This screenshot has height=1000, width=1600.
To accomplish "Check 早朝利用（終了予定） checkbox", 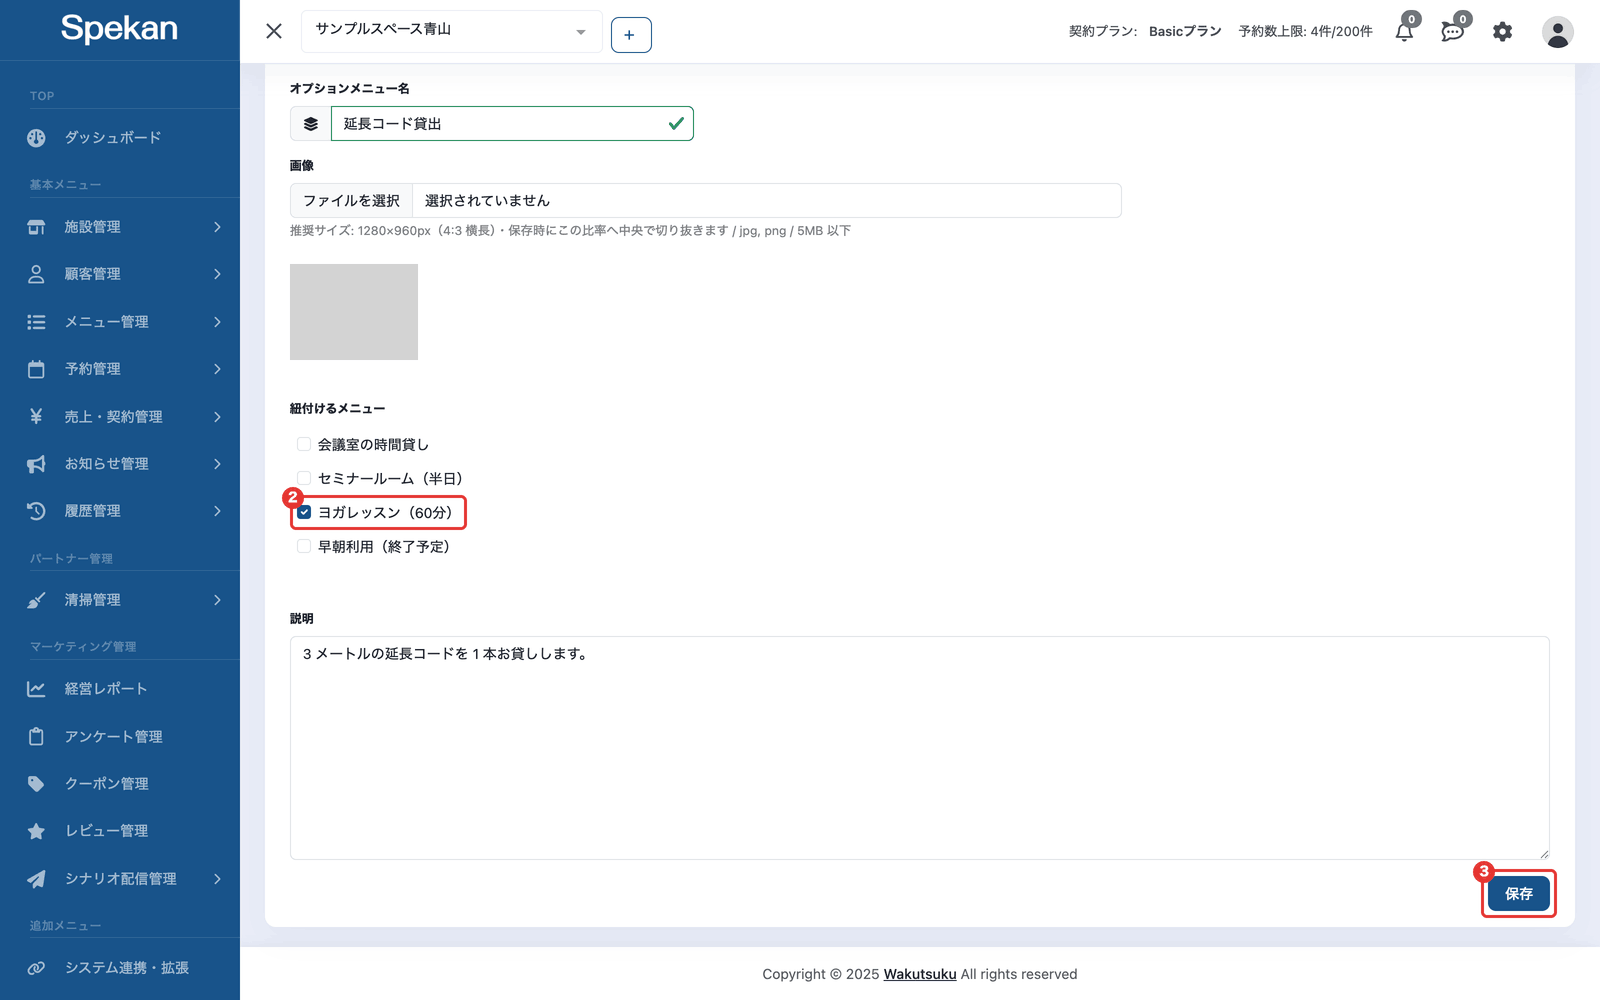I will coord(304,546).
